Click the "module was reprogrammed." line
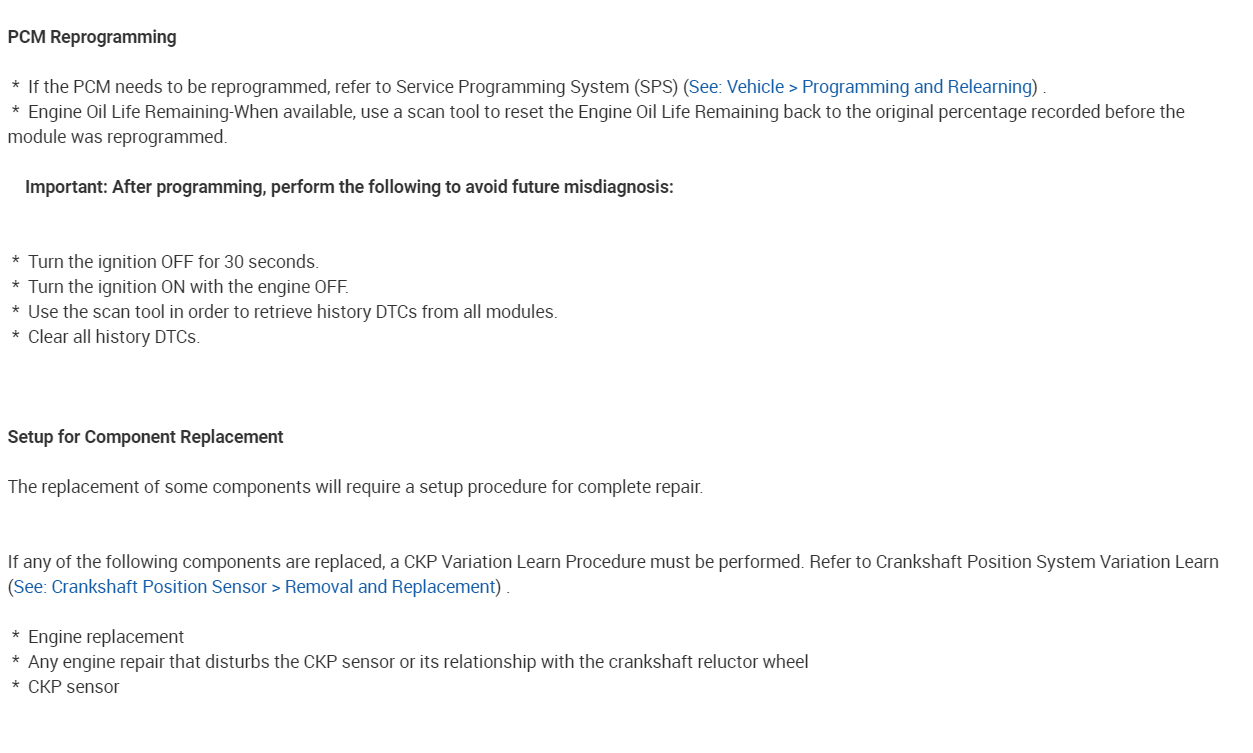 click(x=117, y=137)
